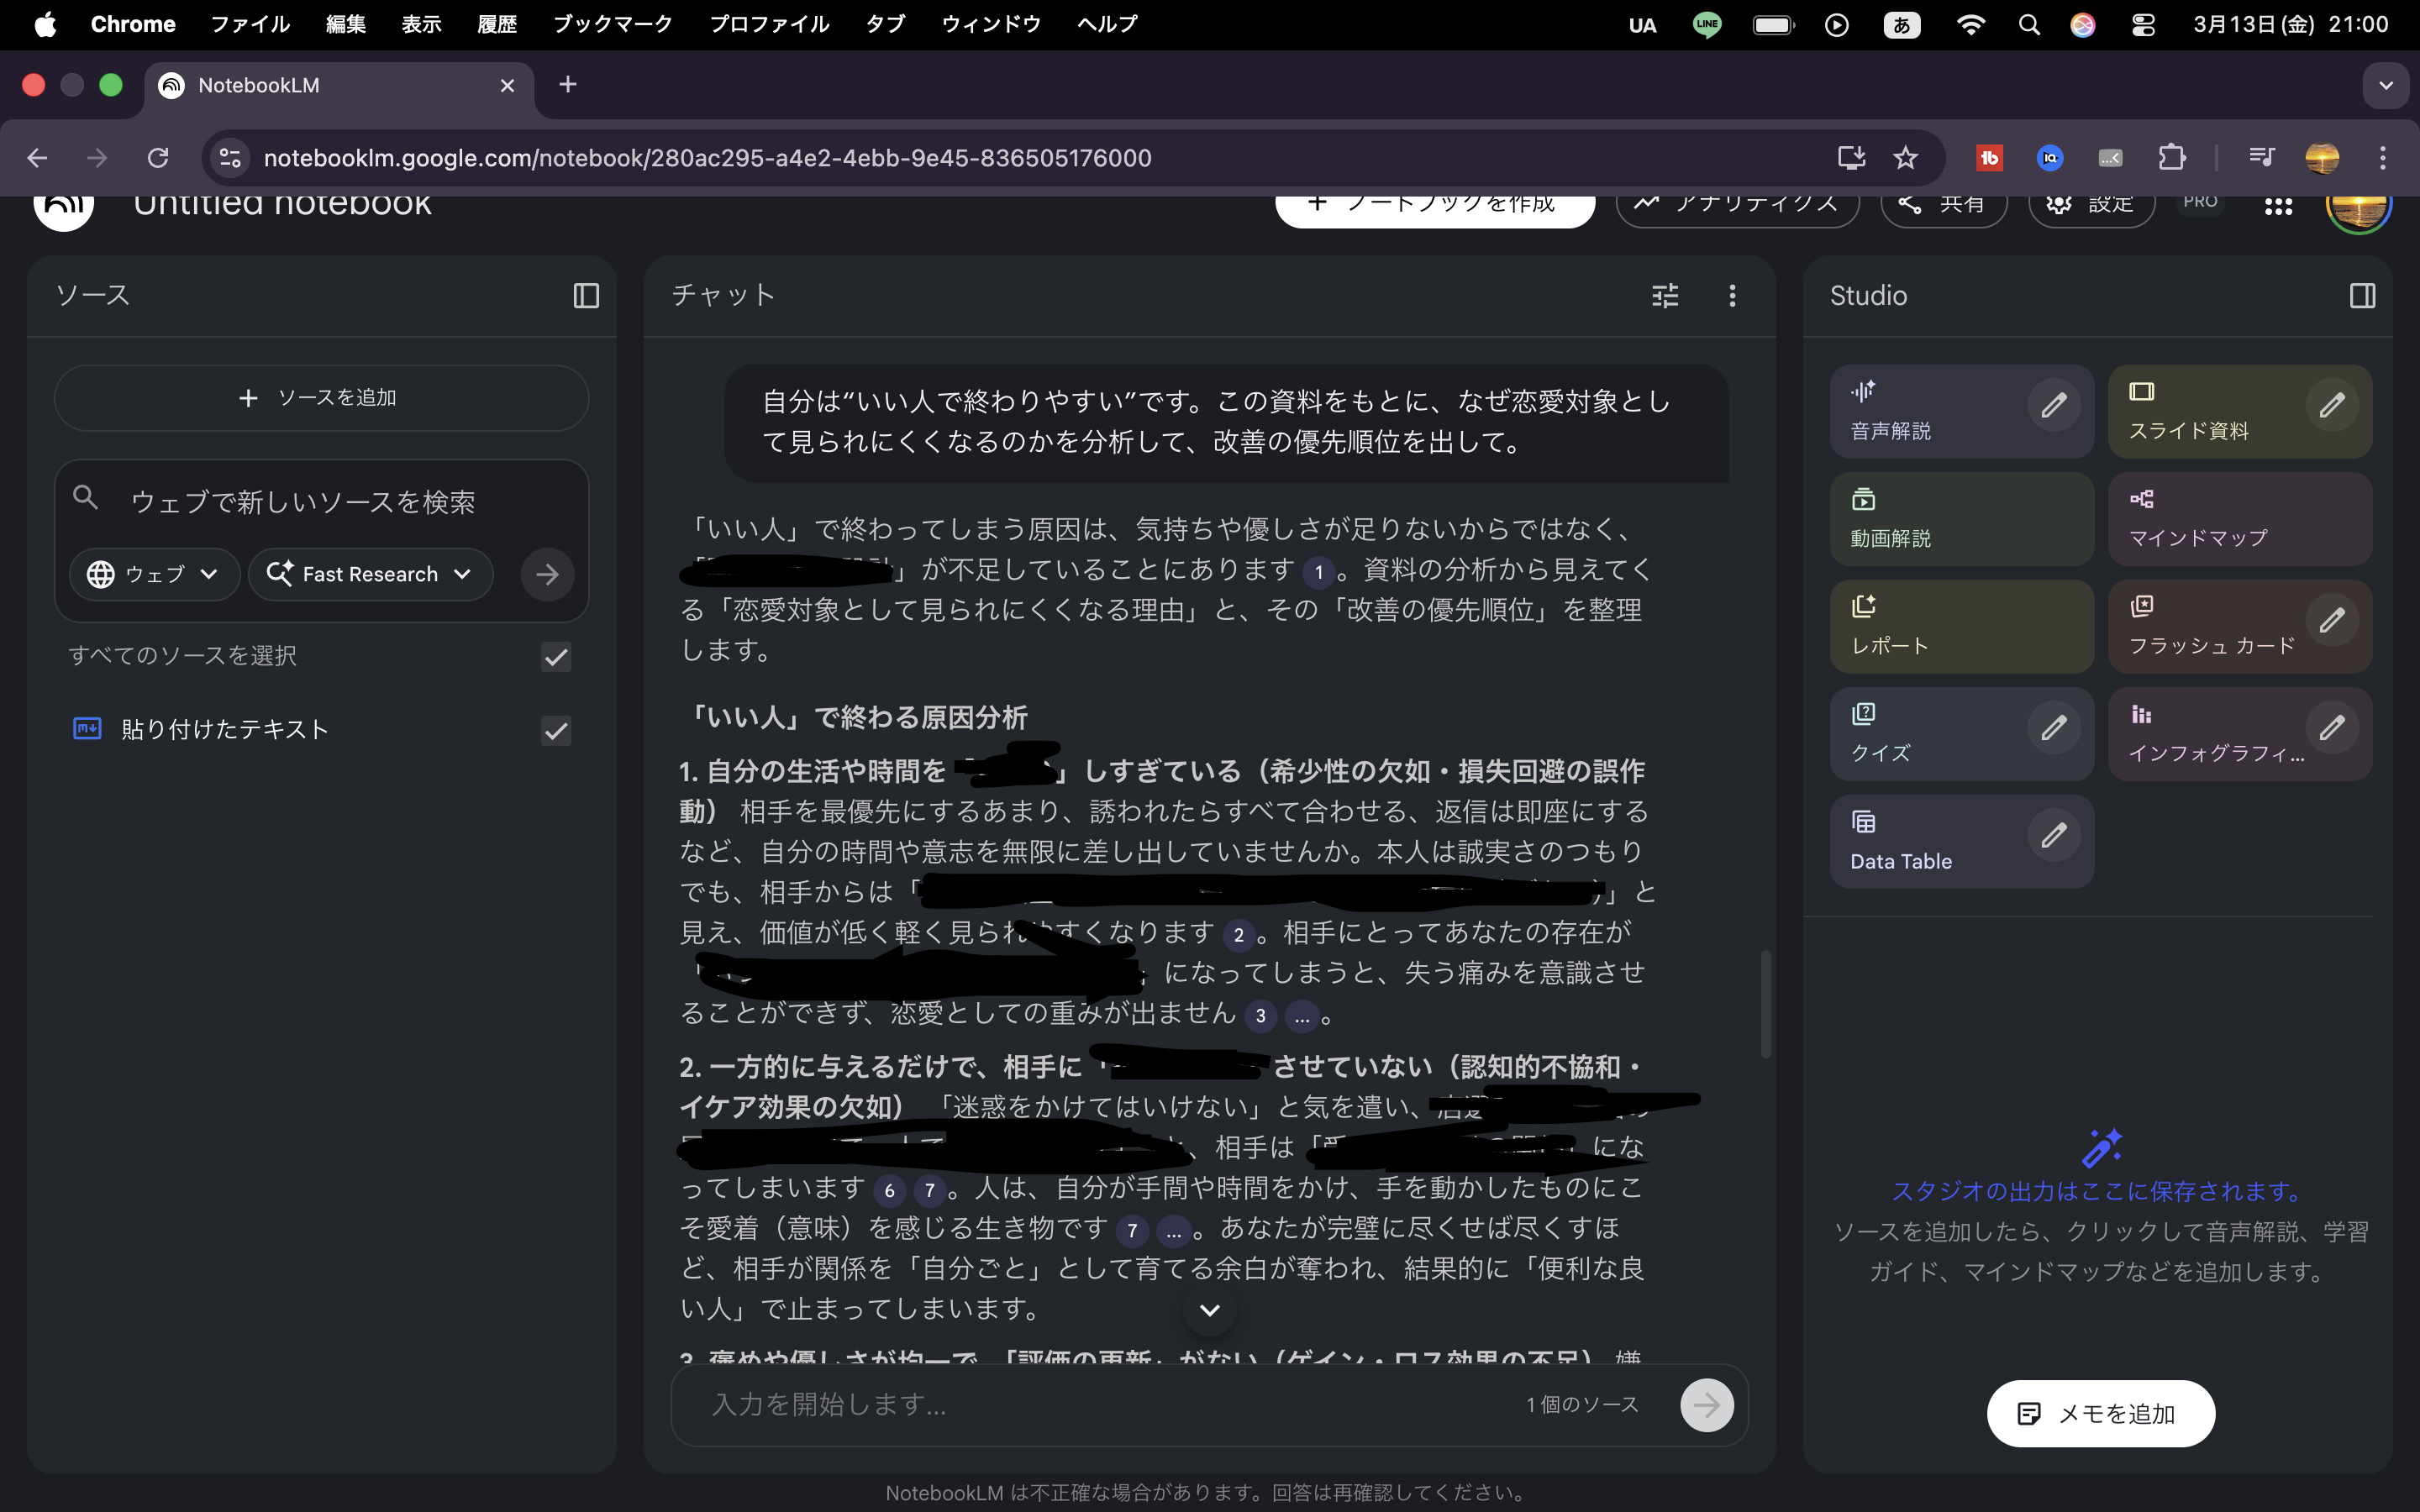Click the ソースを追加 button

click(321, 398)
